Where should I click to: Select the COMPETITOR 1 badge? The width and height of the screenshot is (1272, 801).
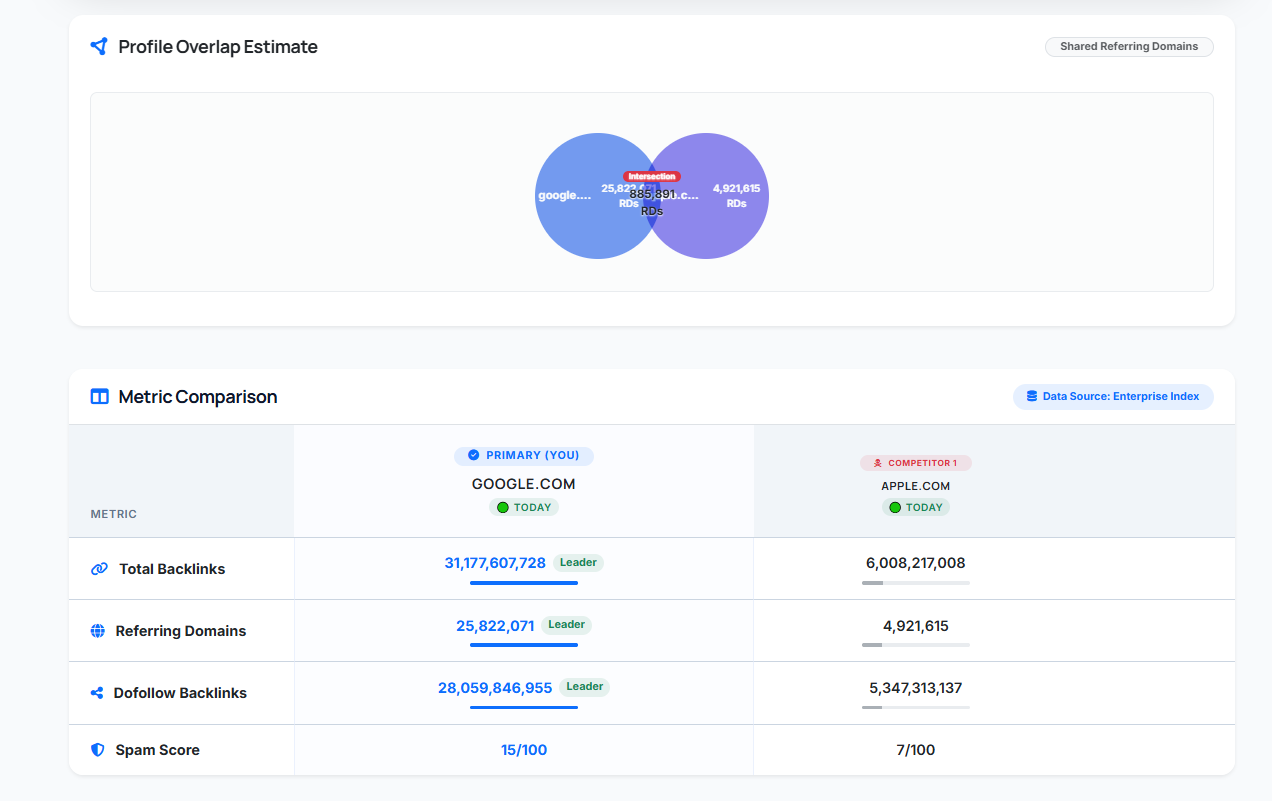tap(916, 463)
